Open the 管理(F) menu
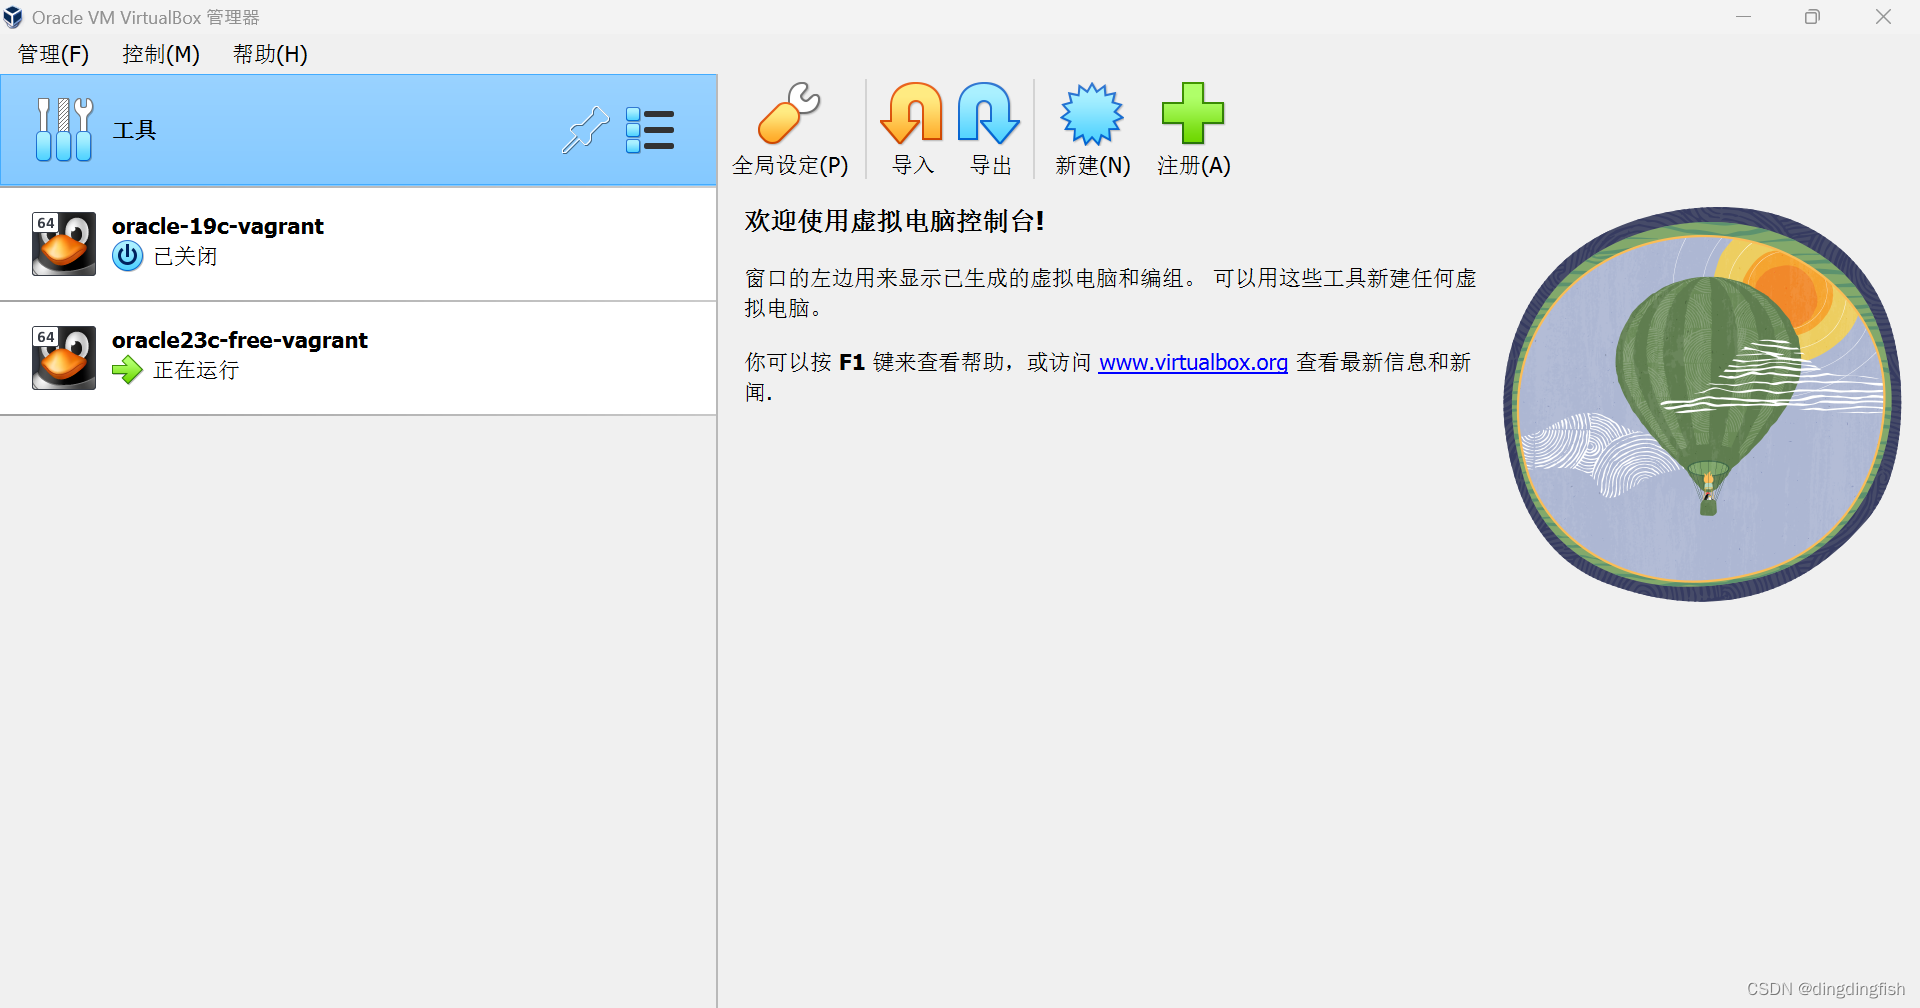The image size is (1920, 1008). (54, 54)
